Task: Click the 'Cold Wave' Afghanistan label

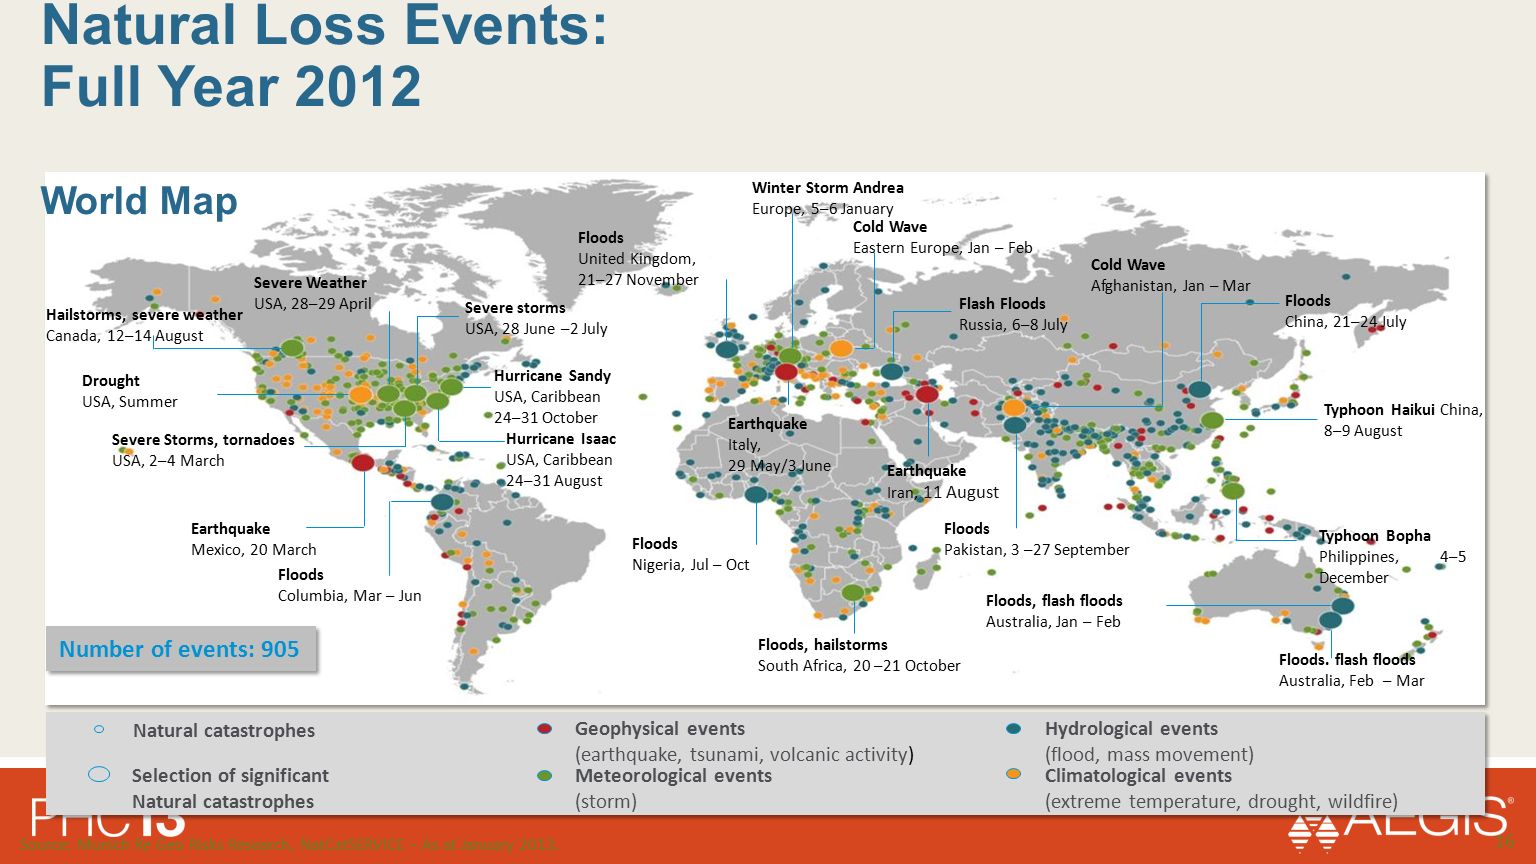Action: click(1128, 265)
